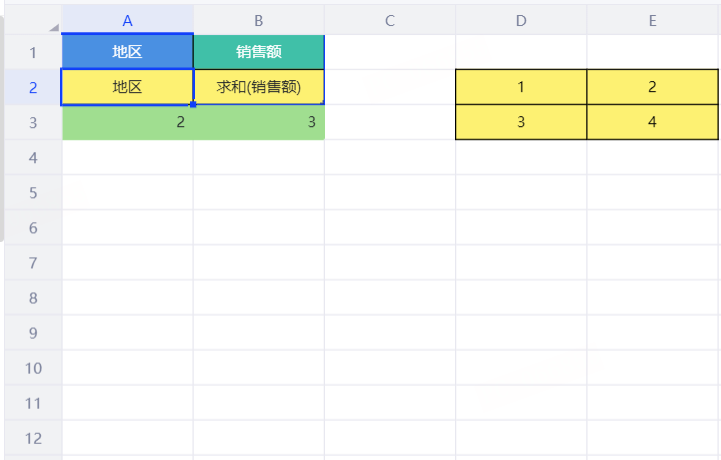Select row 7 header
The width and height of the screenshot is (721, 460).
[x=33, y=263]
